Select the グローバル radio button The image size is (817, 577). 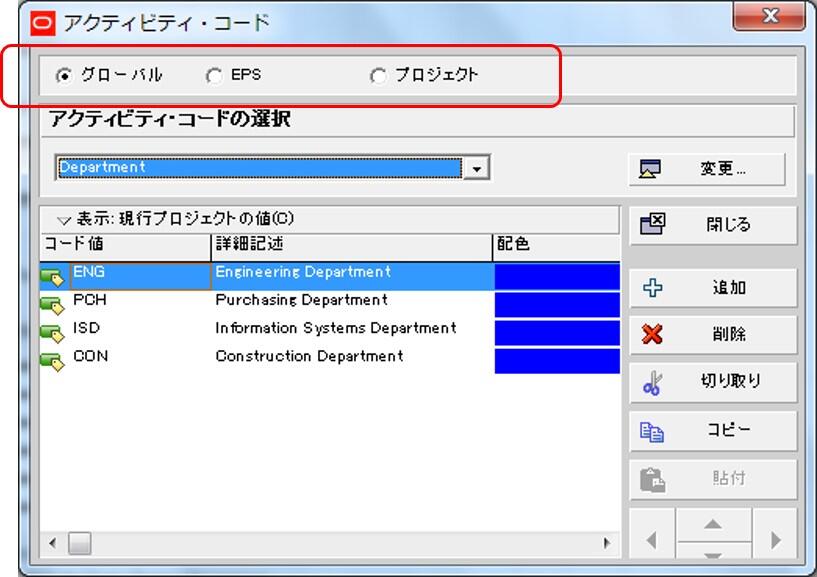[x=64, y=76]
